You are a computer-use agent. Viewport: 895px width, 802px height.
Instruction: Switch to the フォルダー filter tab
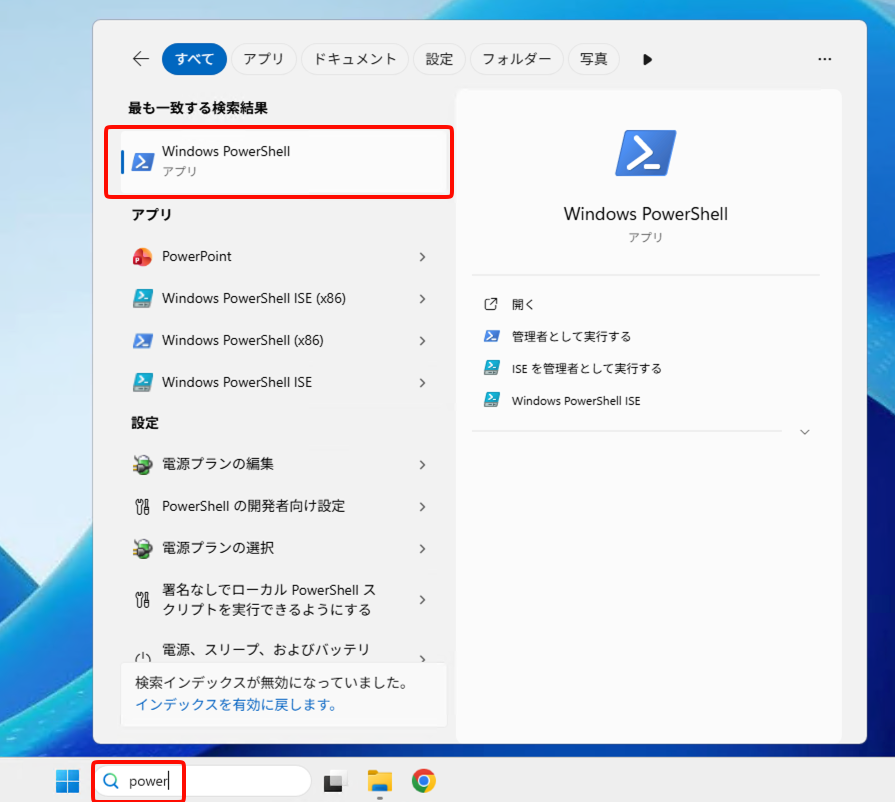point(517,59)
